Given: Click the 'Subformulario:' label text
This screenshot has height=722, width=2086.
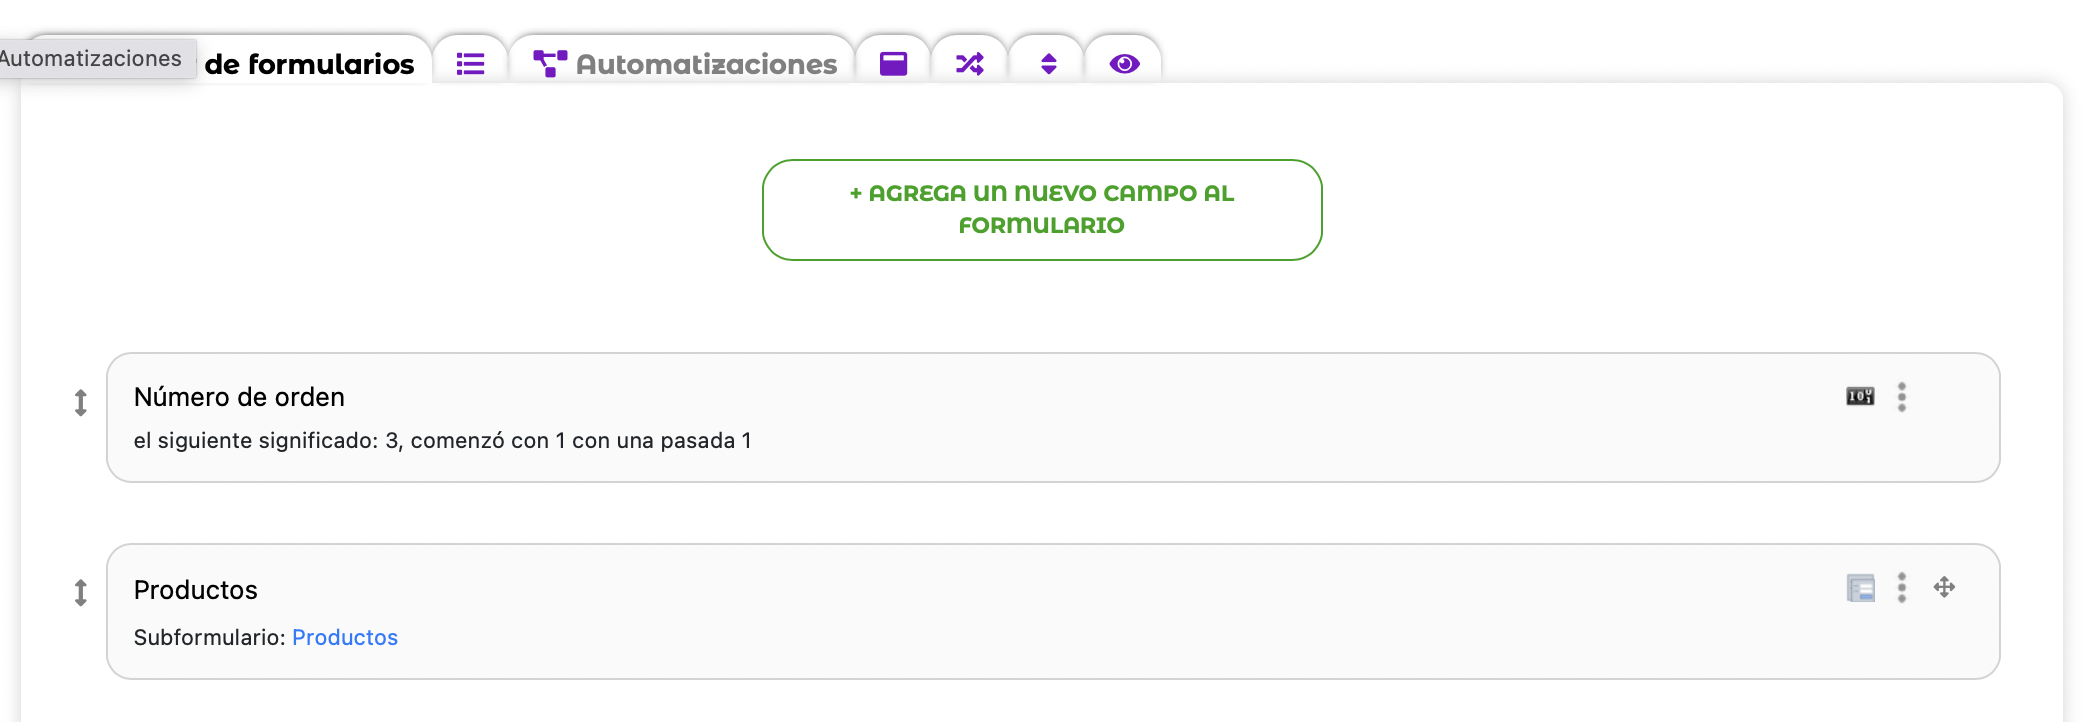Looking at the screenshot, I should pos(210,637).
